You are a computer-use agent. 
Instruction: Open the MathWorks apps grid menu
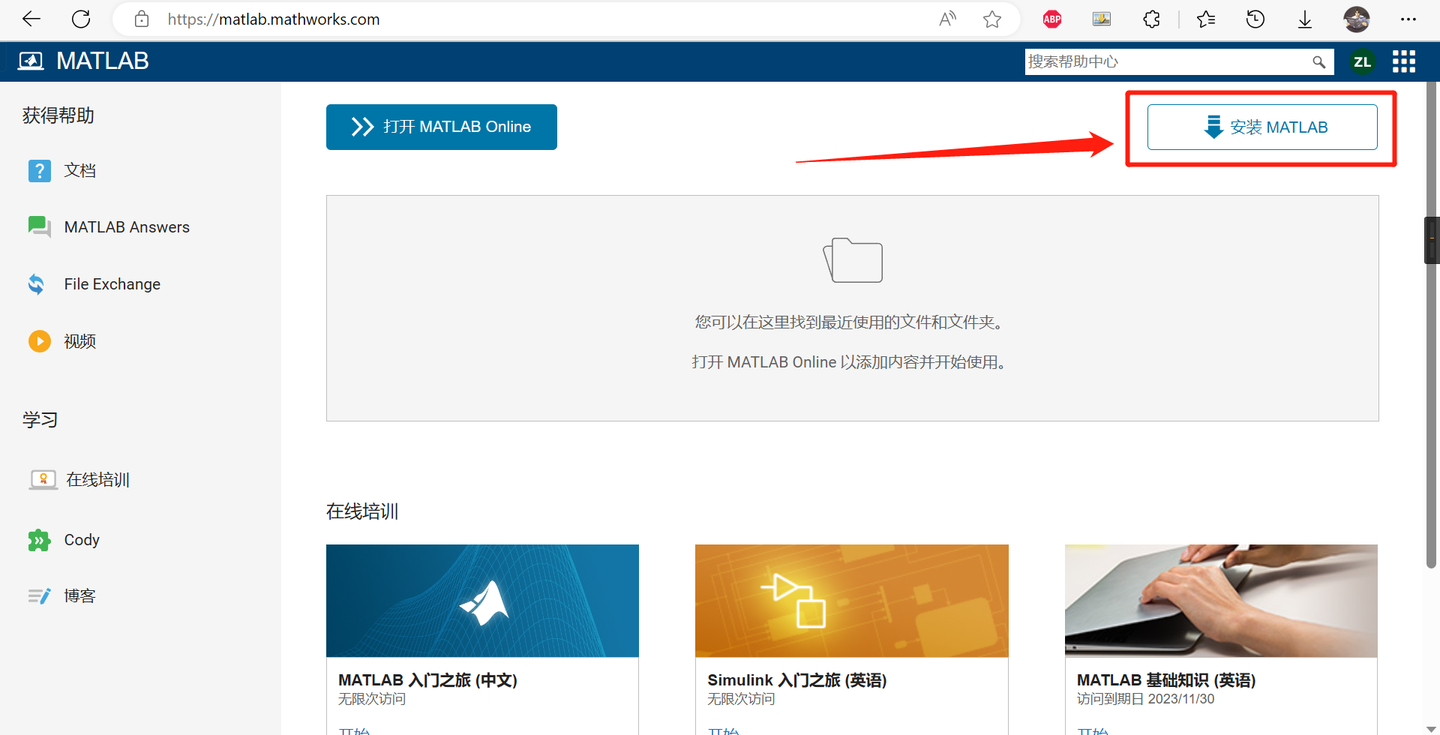(1404, 62)
